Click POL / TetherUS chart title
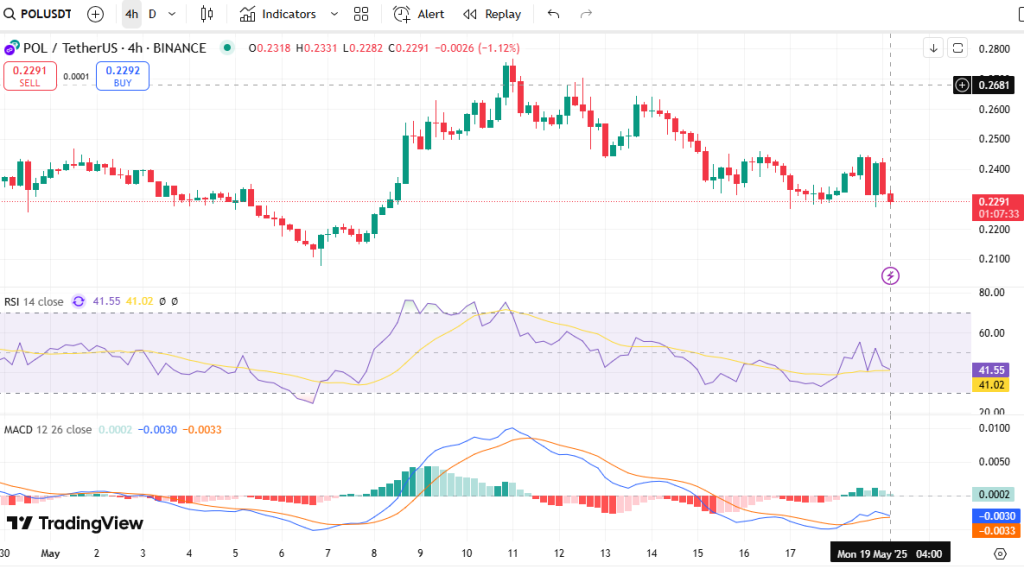This screenshot has height=569, width=1024. [115, 48]
